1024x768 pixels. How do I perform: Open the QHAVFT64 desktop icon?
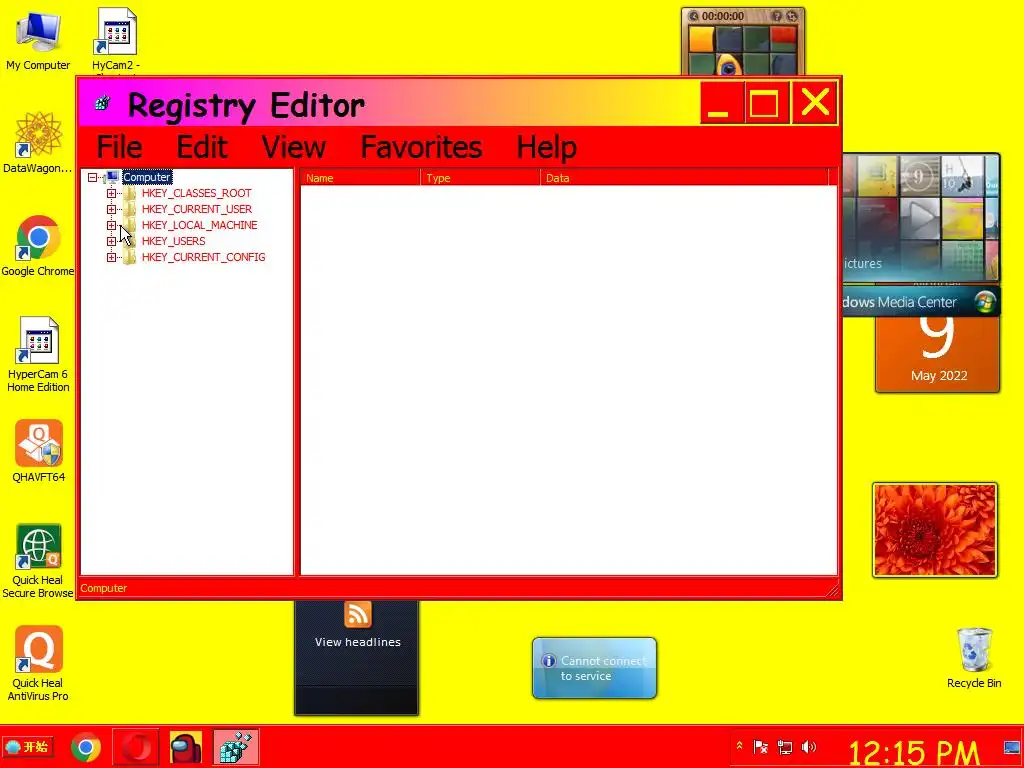39,451
